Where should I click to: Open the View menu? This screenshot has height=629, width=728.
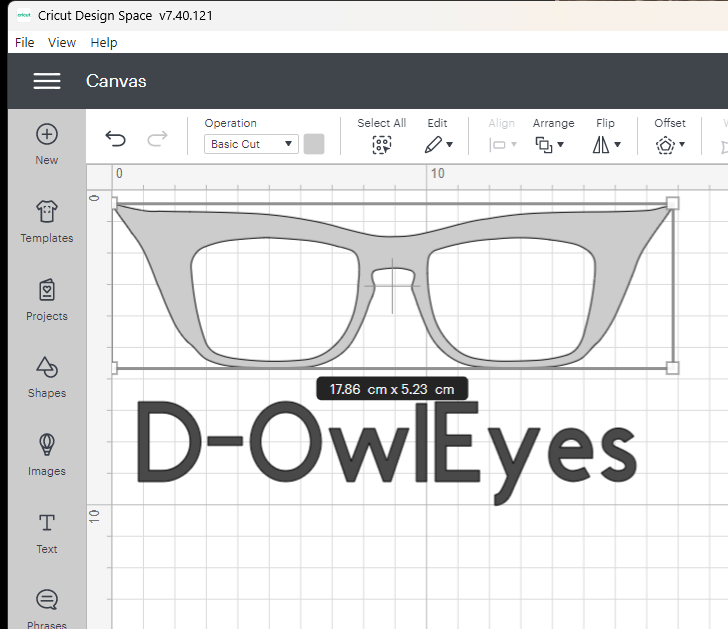click(62, 42)
